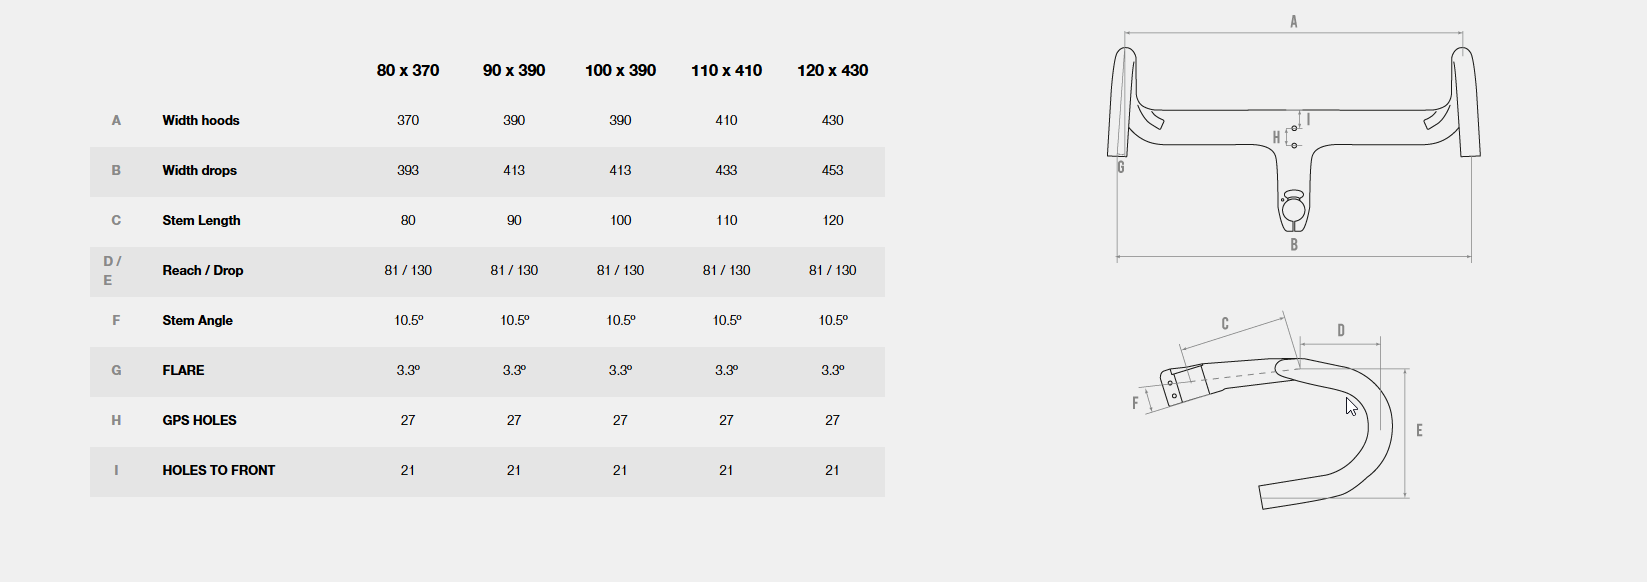1647x582 pixels.
Task: Select the FLARE row label
Action: (183, 370)
